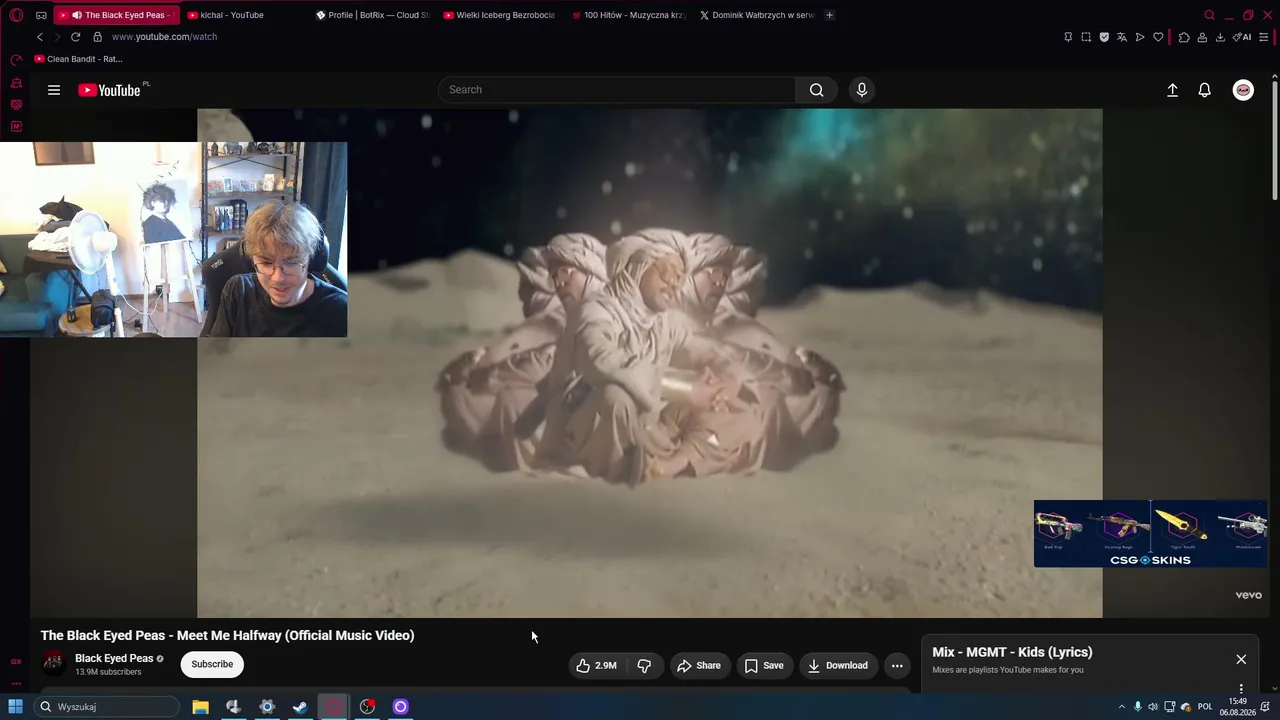1280x720 pixels.
Task: Switch to the Wielki Iceberg Bezrobocia tab
Action: pos(500,15)
